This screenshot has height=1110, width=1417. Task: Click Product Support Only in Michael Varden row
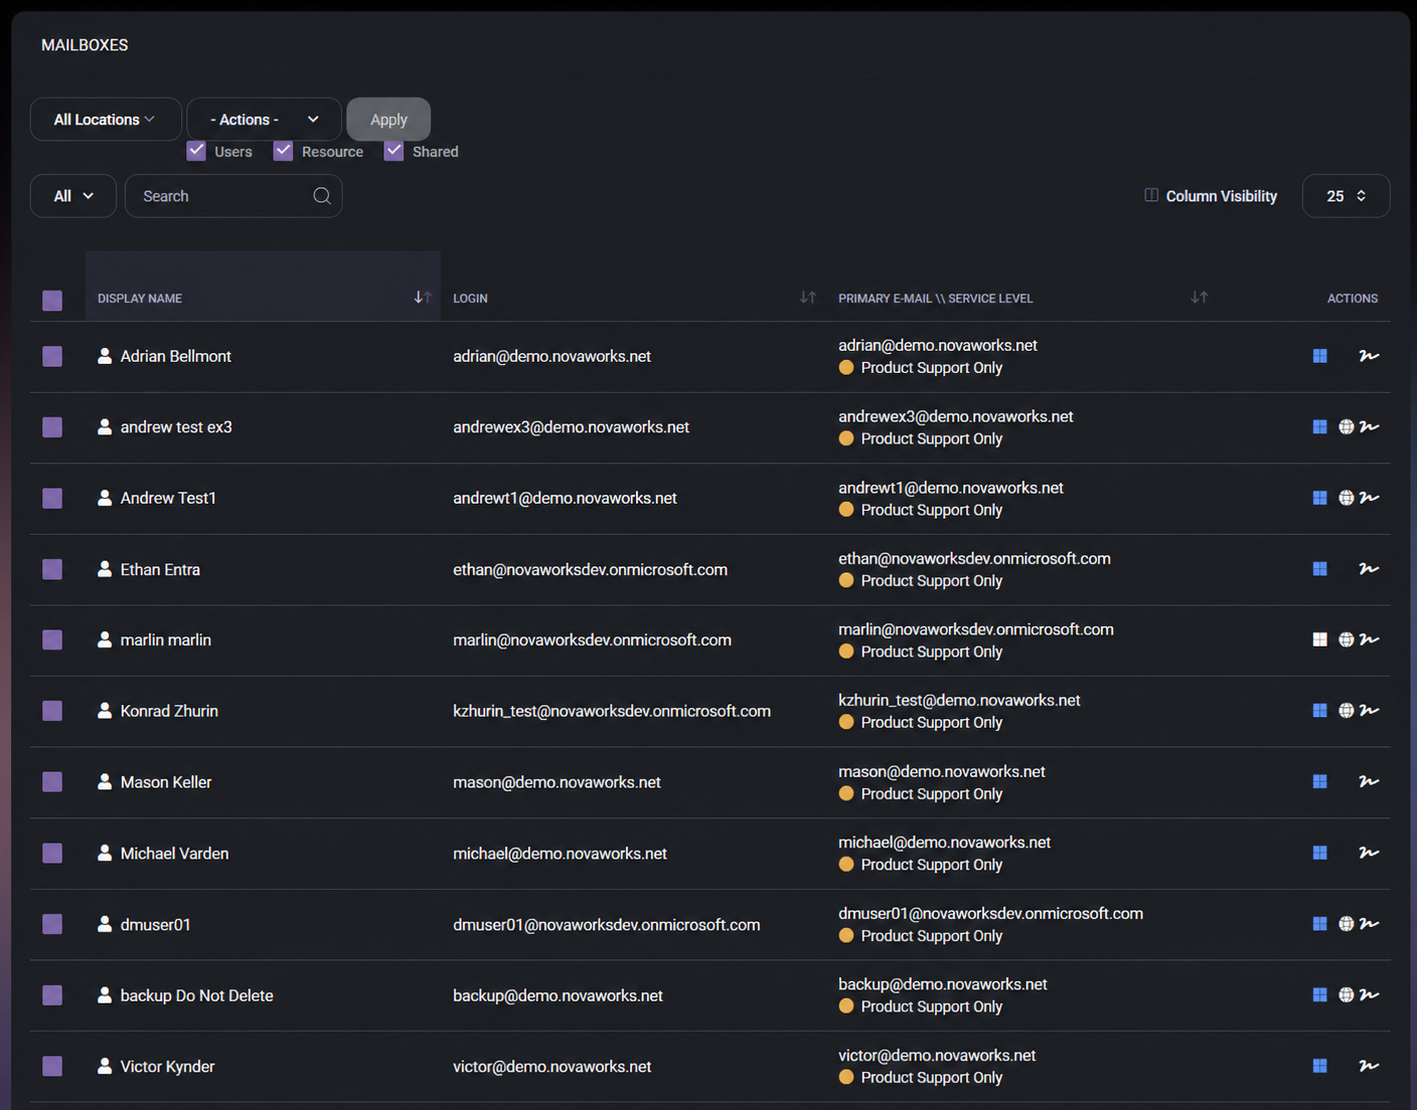[931, 865]
